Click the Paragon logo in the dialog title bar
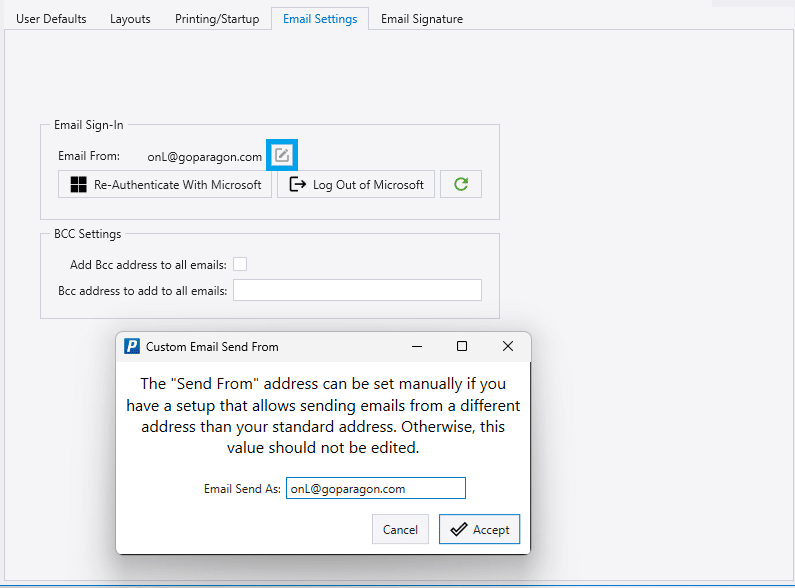The image size is (795, 588). point(132,346)
